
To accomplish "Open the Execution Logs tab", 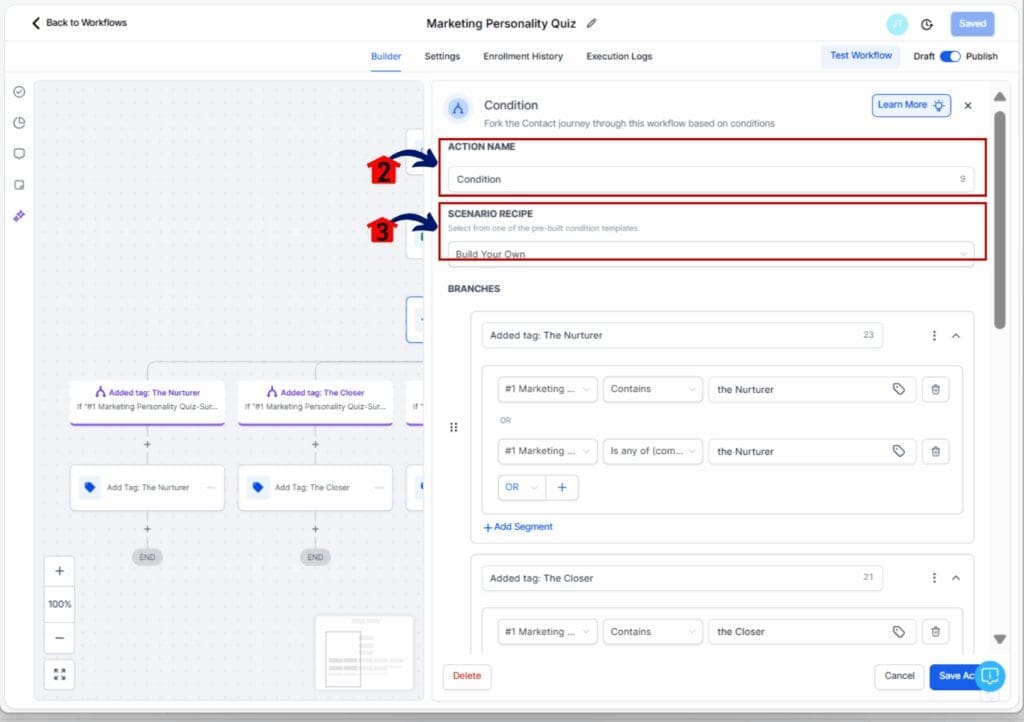I will [x=619, y=56].
